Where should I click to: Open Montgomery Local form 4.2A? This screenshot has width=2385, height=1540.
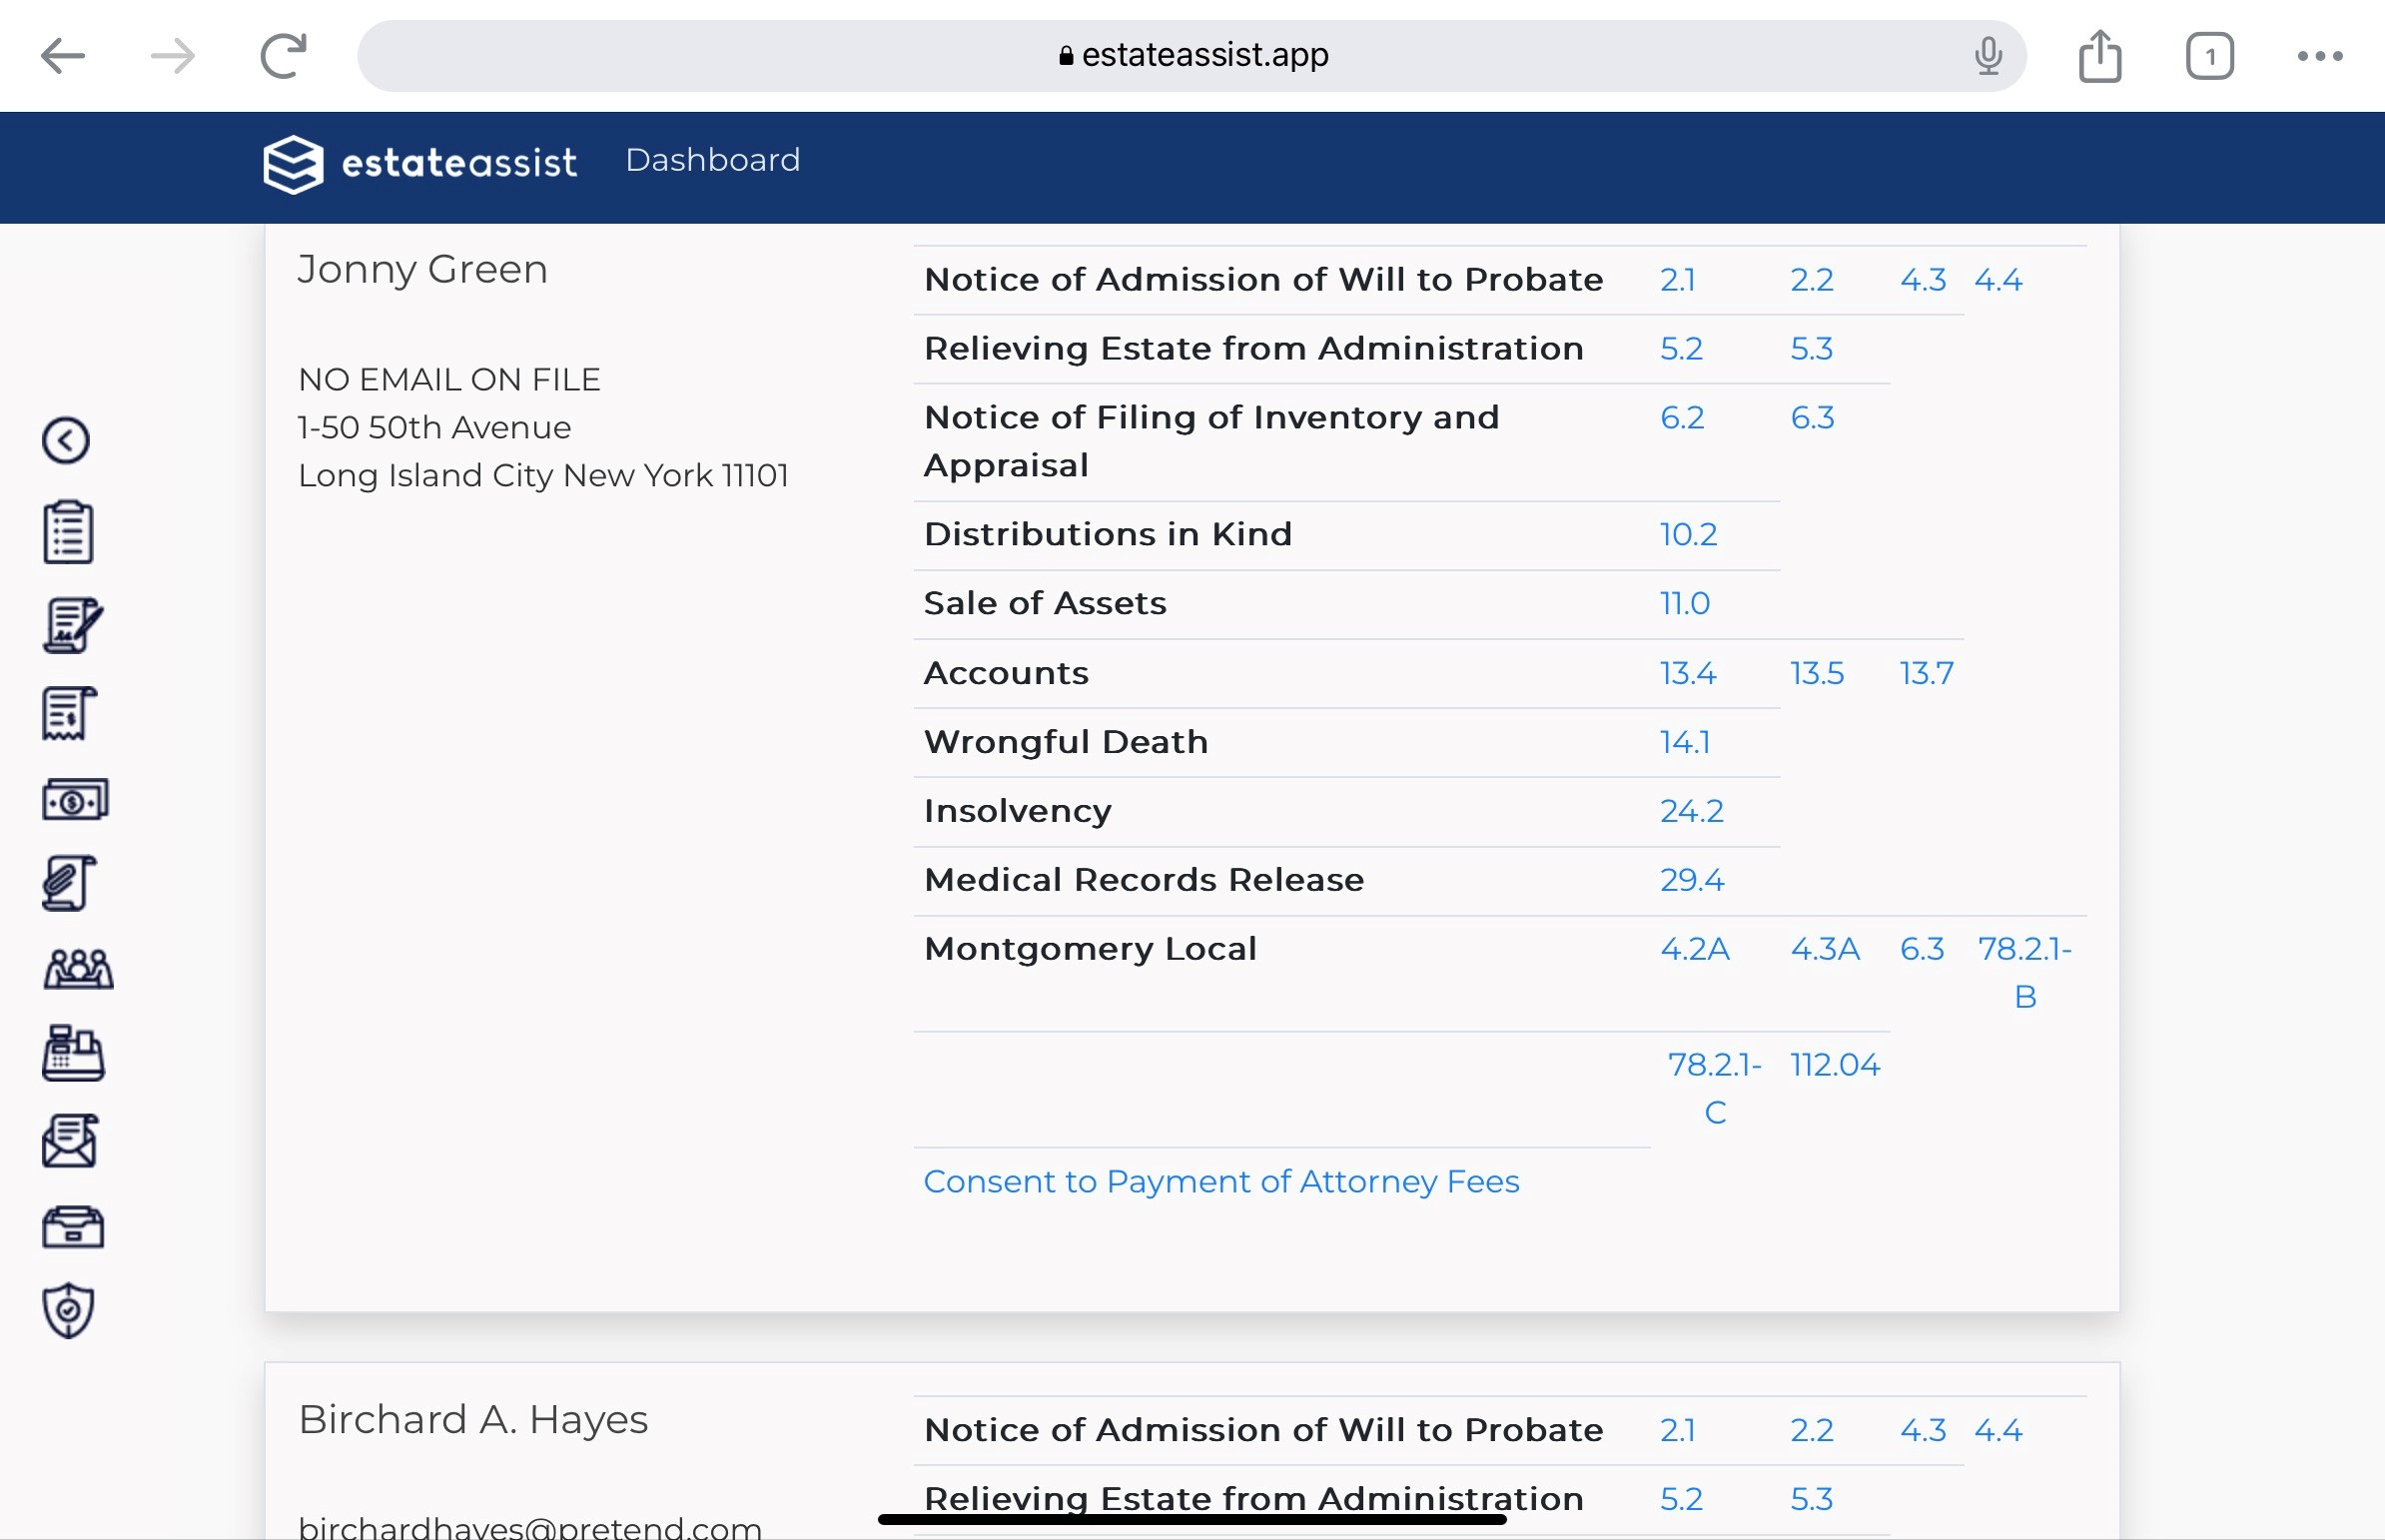1695,950
